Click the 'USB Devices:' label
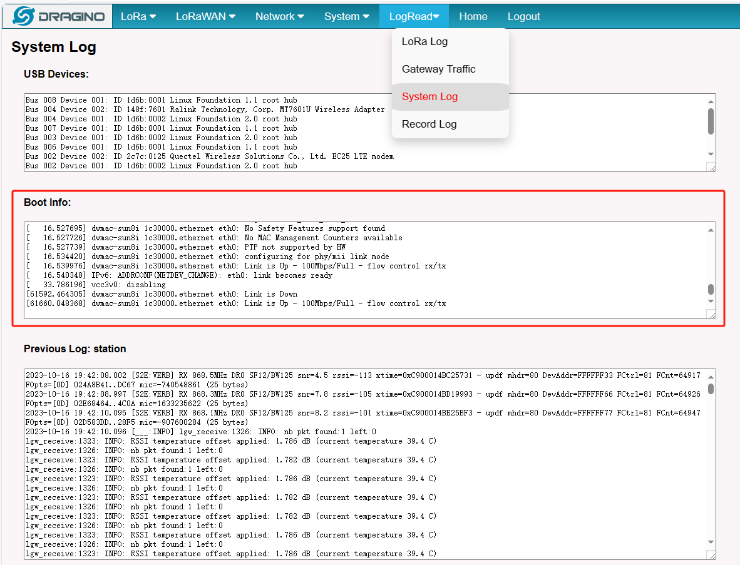 click(x=56, y=74)
